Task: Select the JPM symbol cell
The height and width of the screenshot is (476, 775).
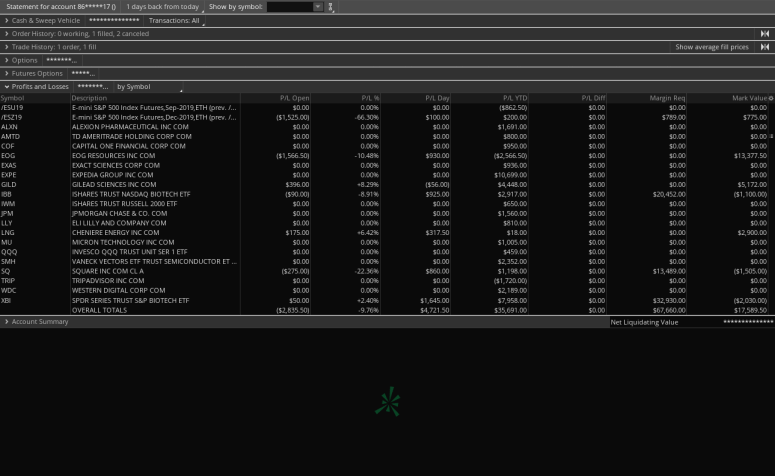Action: pyautogui.click(x=7, y=214)
